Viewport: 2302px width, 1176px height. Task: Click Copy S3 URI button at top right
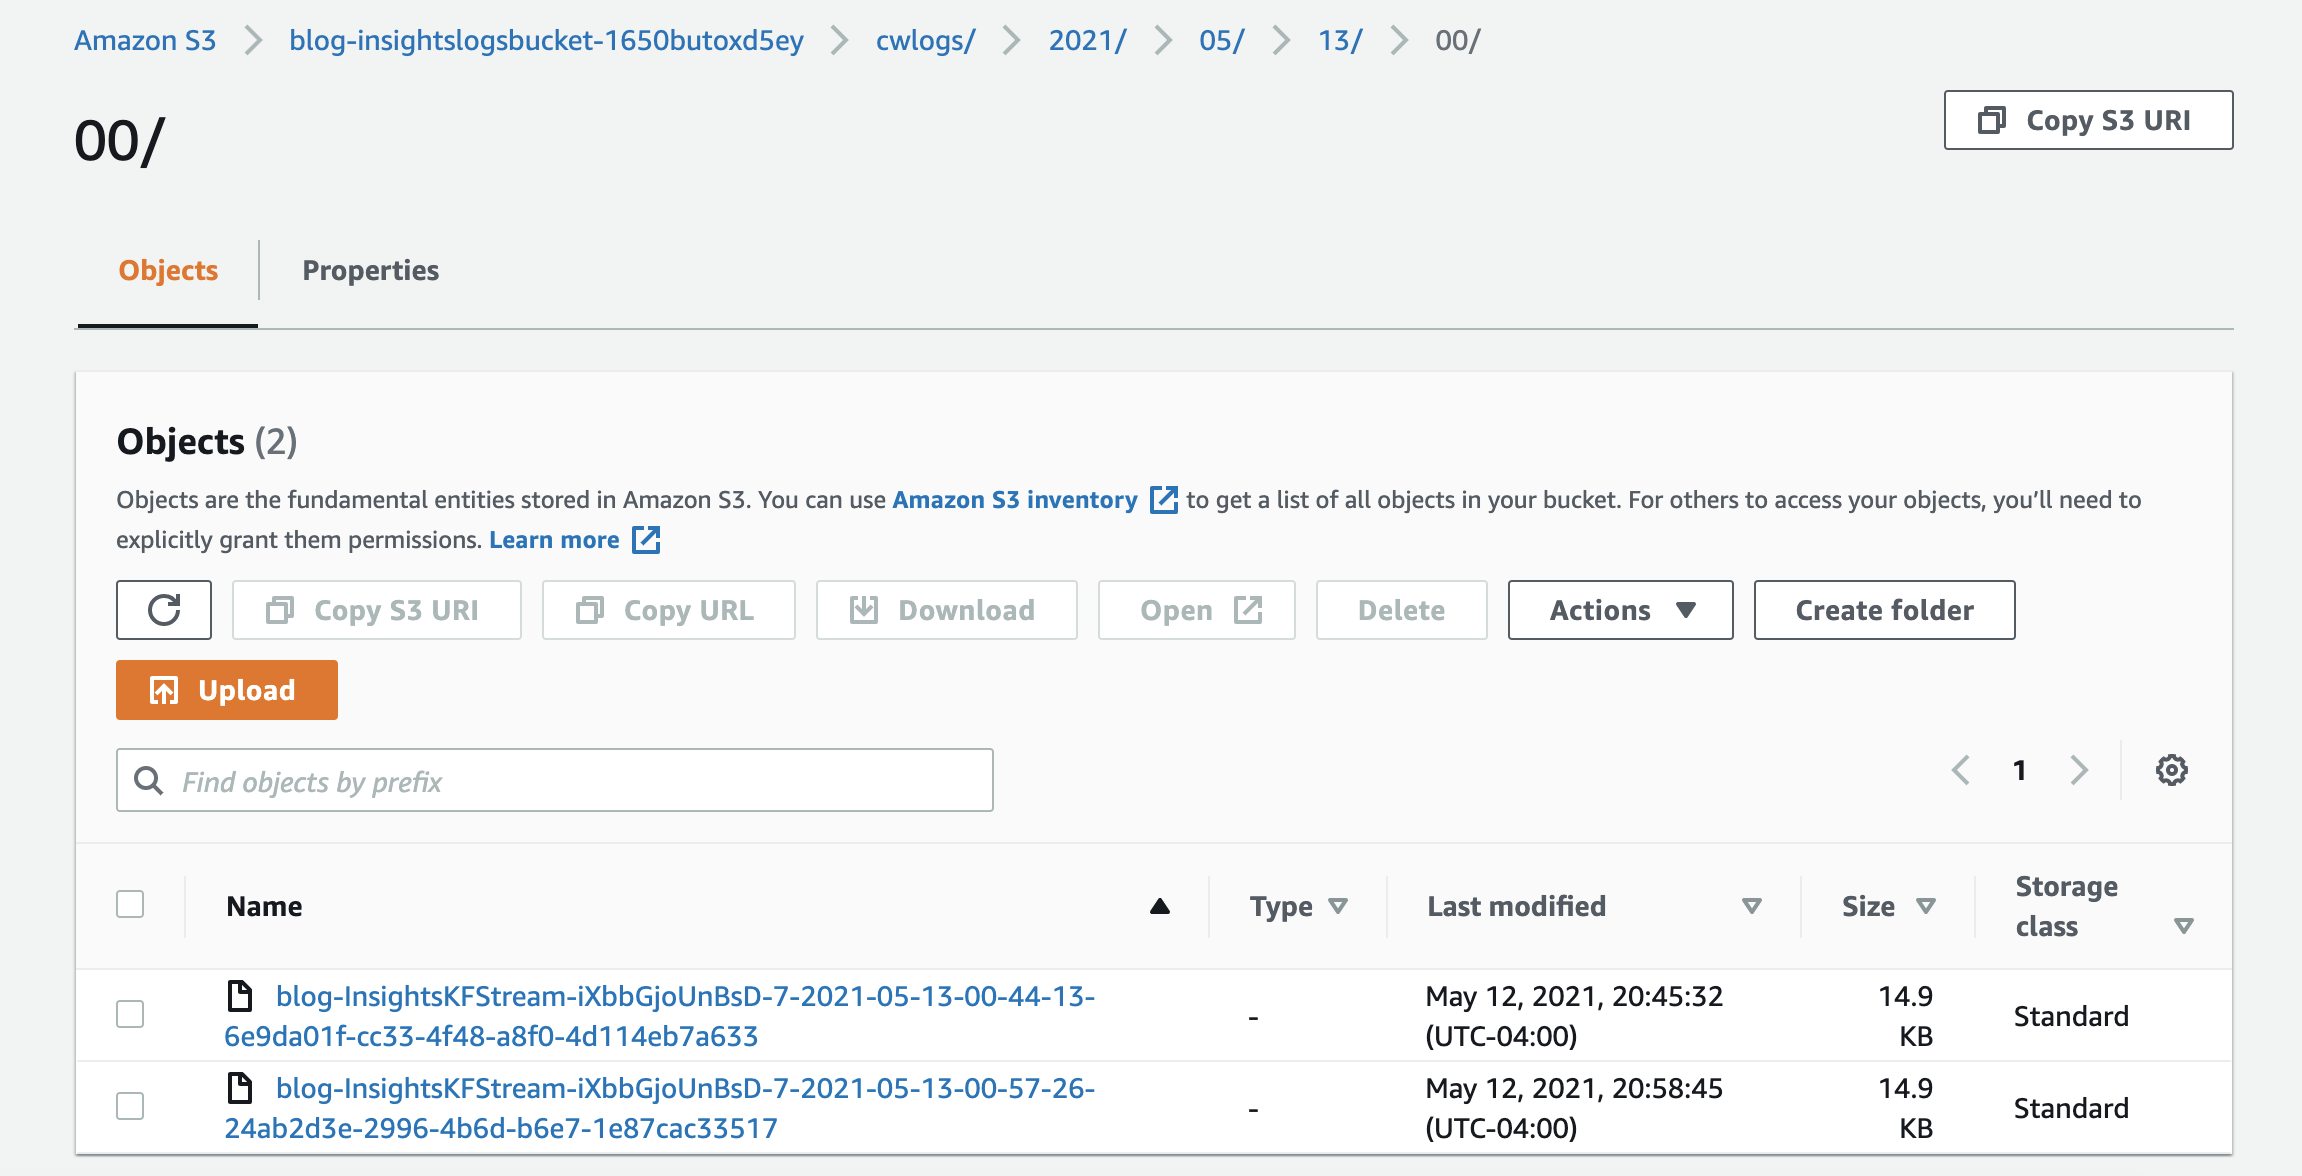(x=2088, y=120)
